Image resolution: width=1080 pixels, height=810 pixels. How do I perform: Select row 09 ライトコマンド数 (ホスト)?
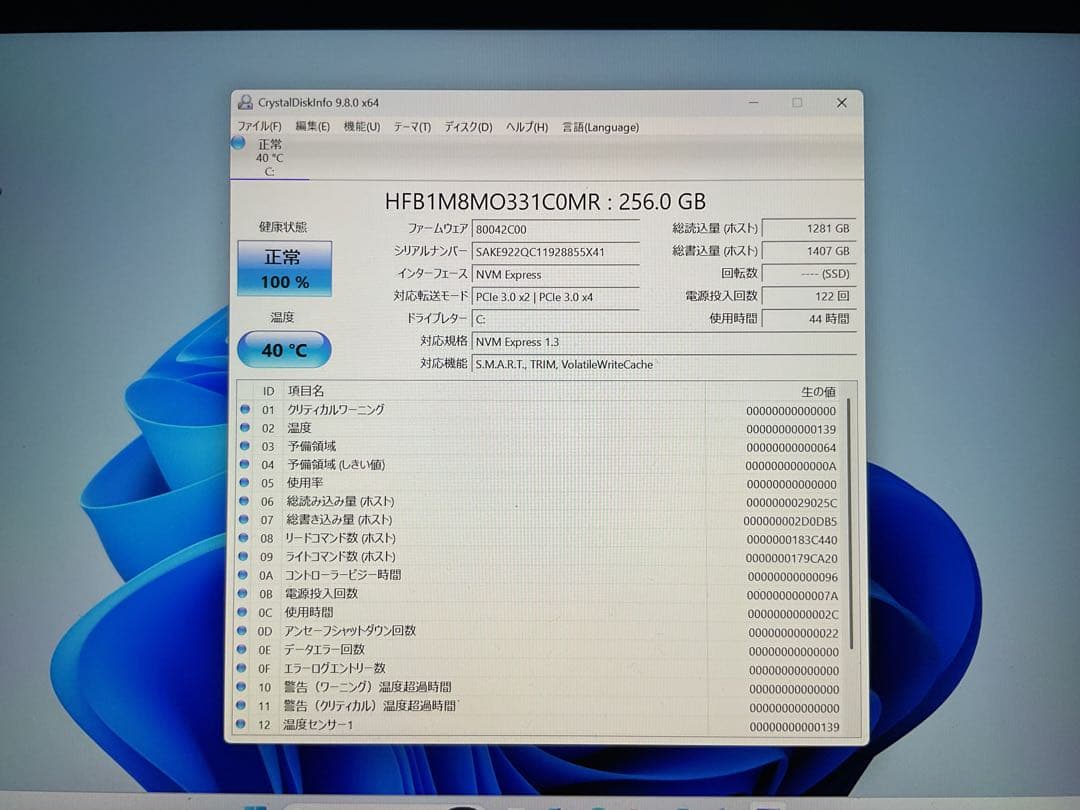[x=540, y=557]
